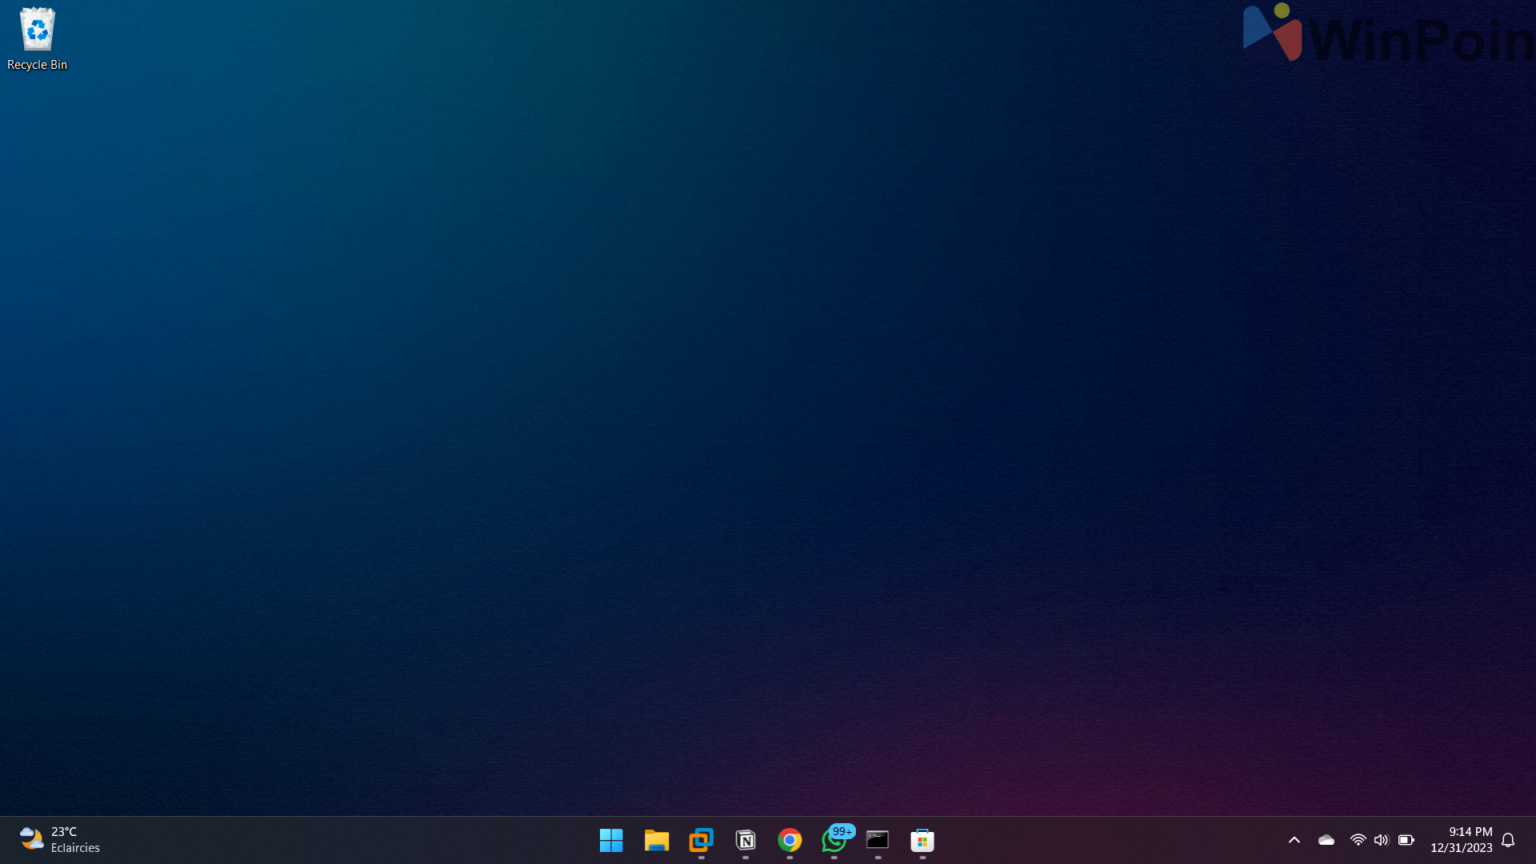This screenshot has width=1536, height=864.
Task: Select the weather cloud icon
Action: click(x=29, y=839)
